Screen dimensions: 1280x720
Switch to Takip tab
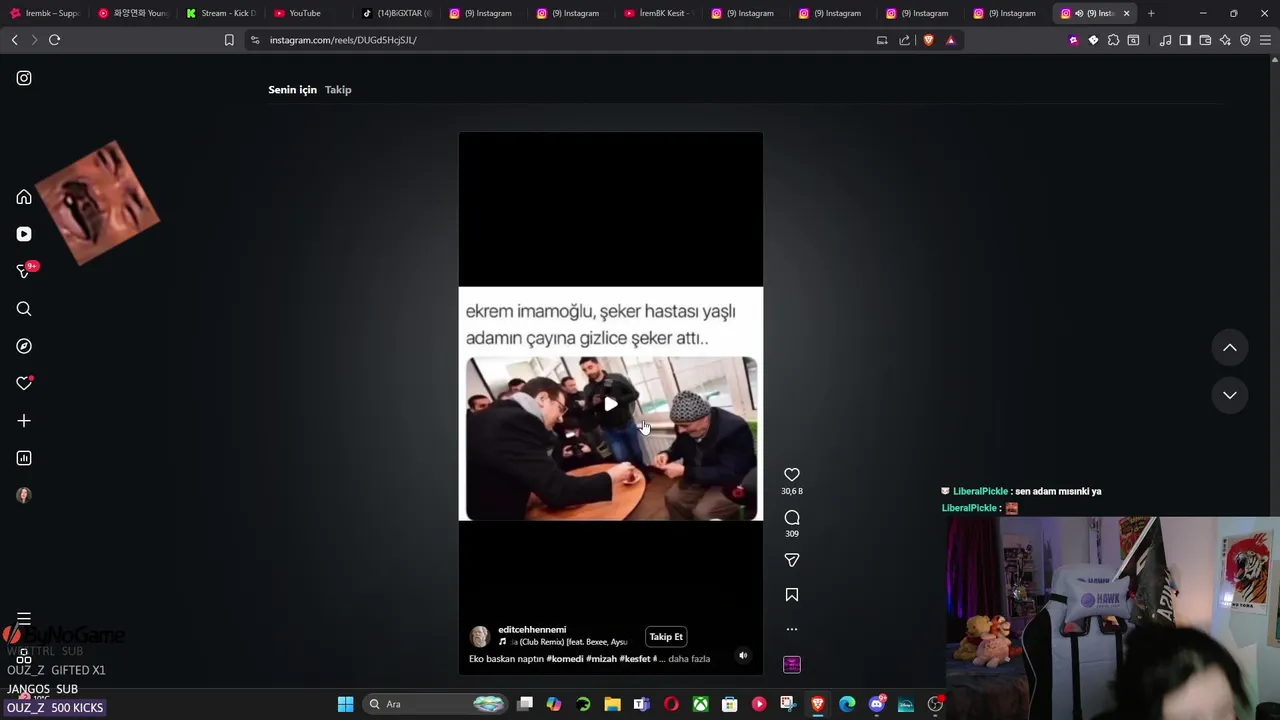point(338,90)
